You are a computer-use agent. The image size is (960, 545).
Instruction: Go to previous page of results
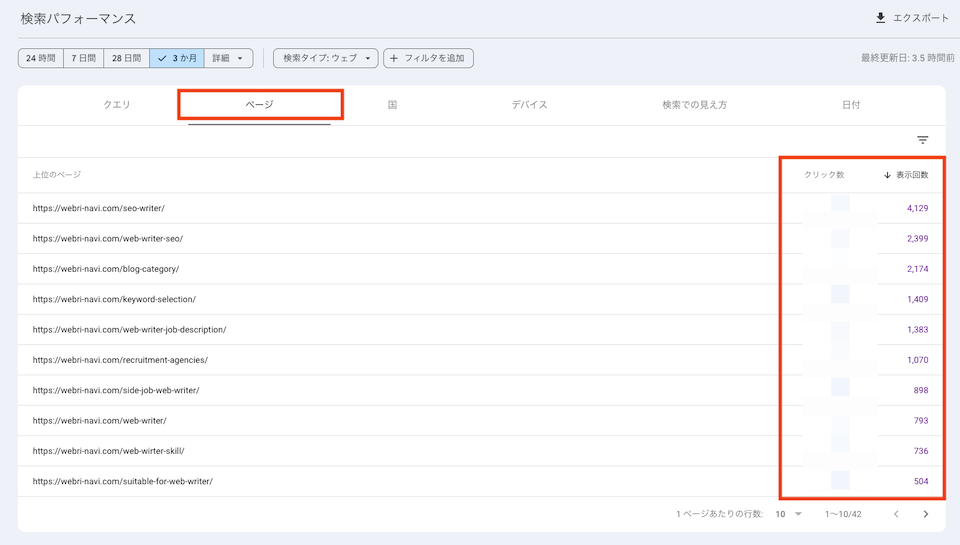(x=896, y=514)
